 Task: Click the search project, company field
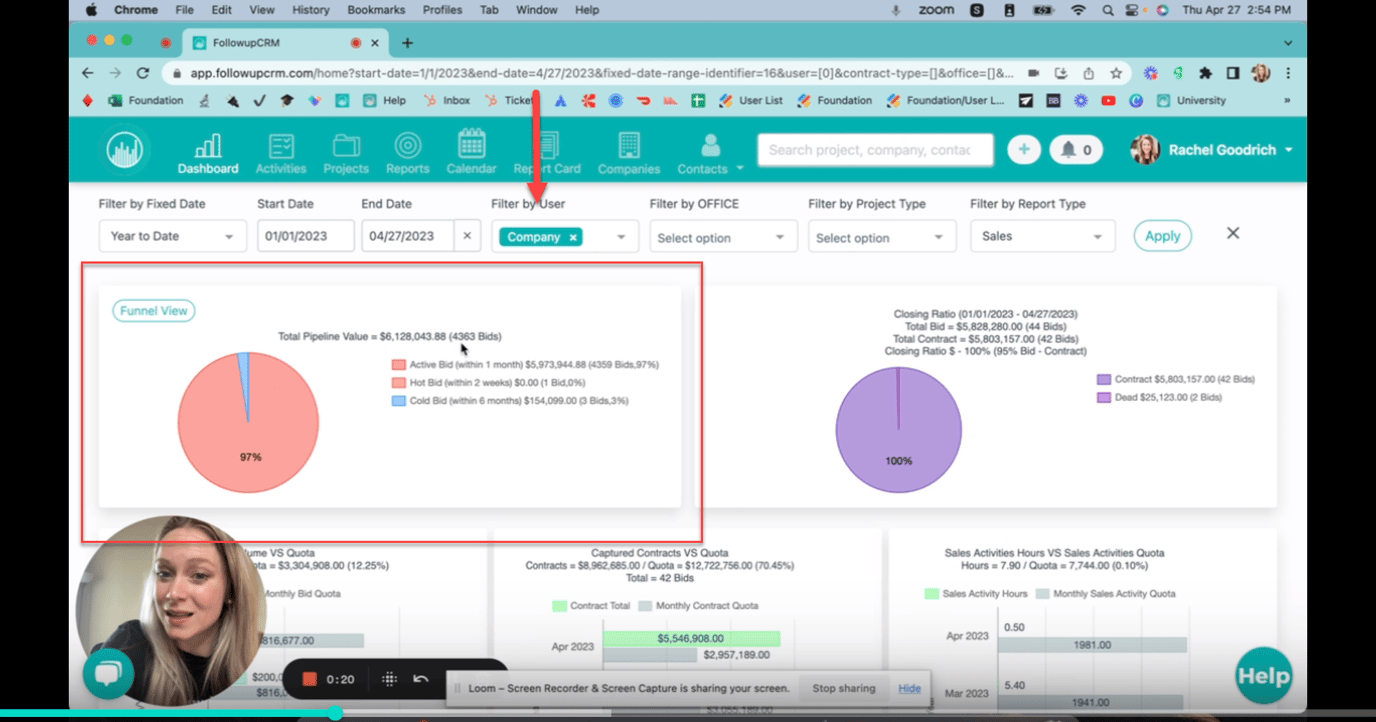(874, 149)
